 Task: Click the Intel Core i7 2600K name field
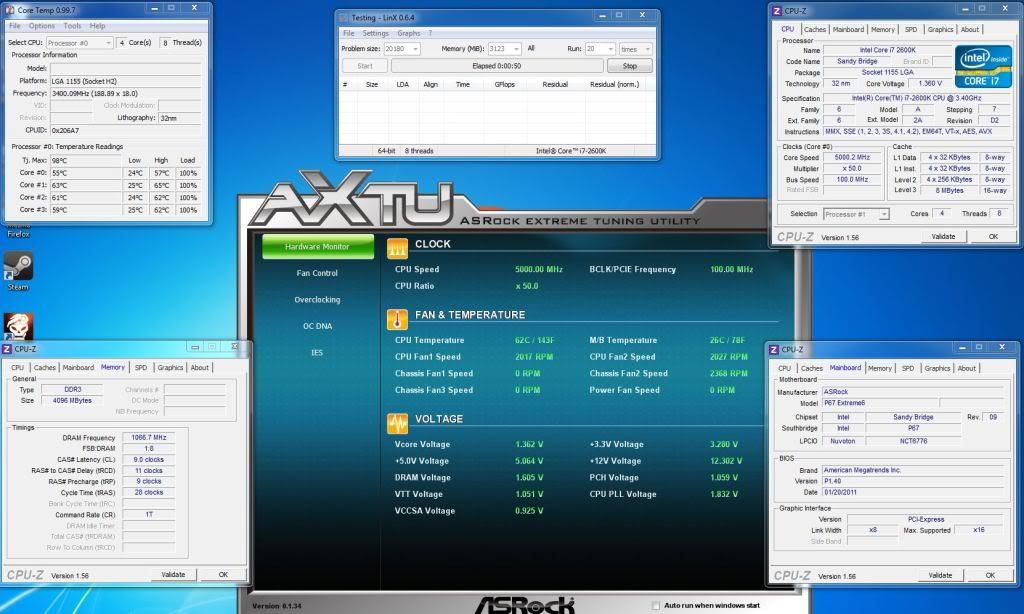click(x=888, y=50)
